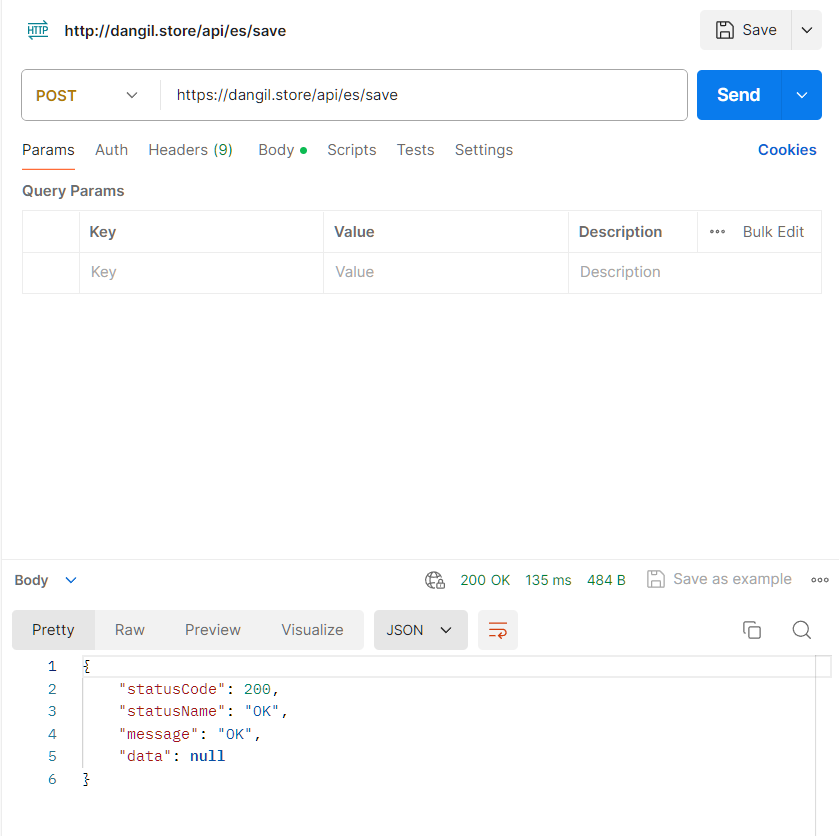839x836 pixels.
Task: Expand the response Body section chevron
Action: (x=71, y=580)
